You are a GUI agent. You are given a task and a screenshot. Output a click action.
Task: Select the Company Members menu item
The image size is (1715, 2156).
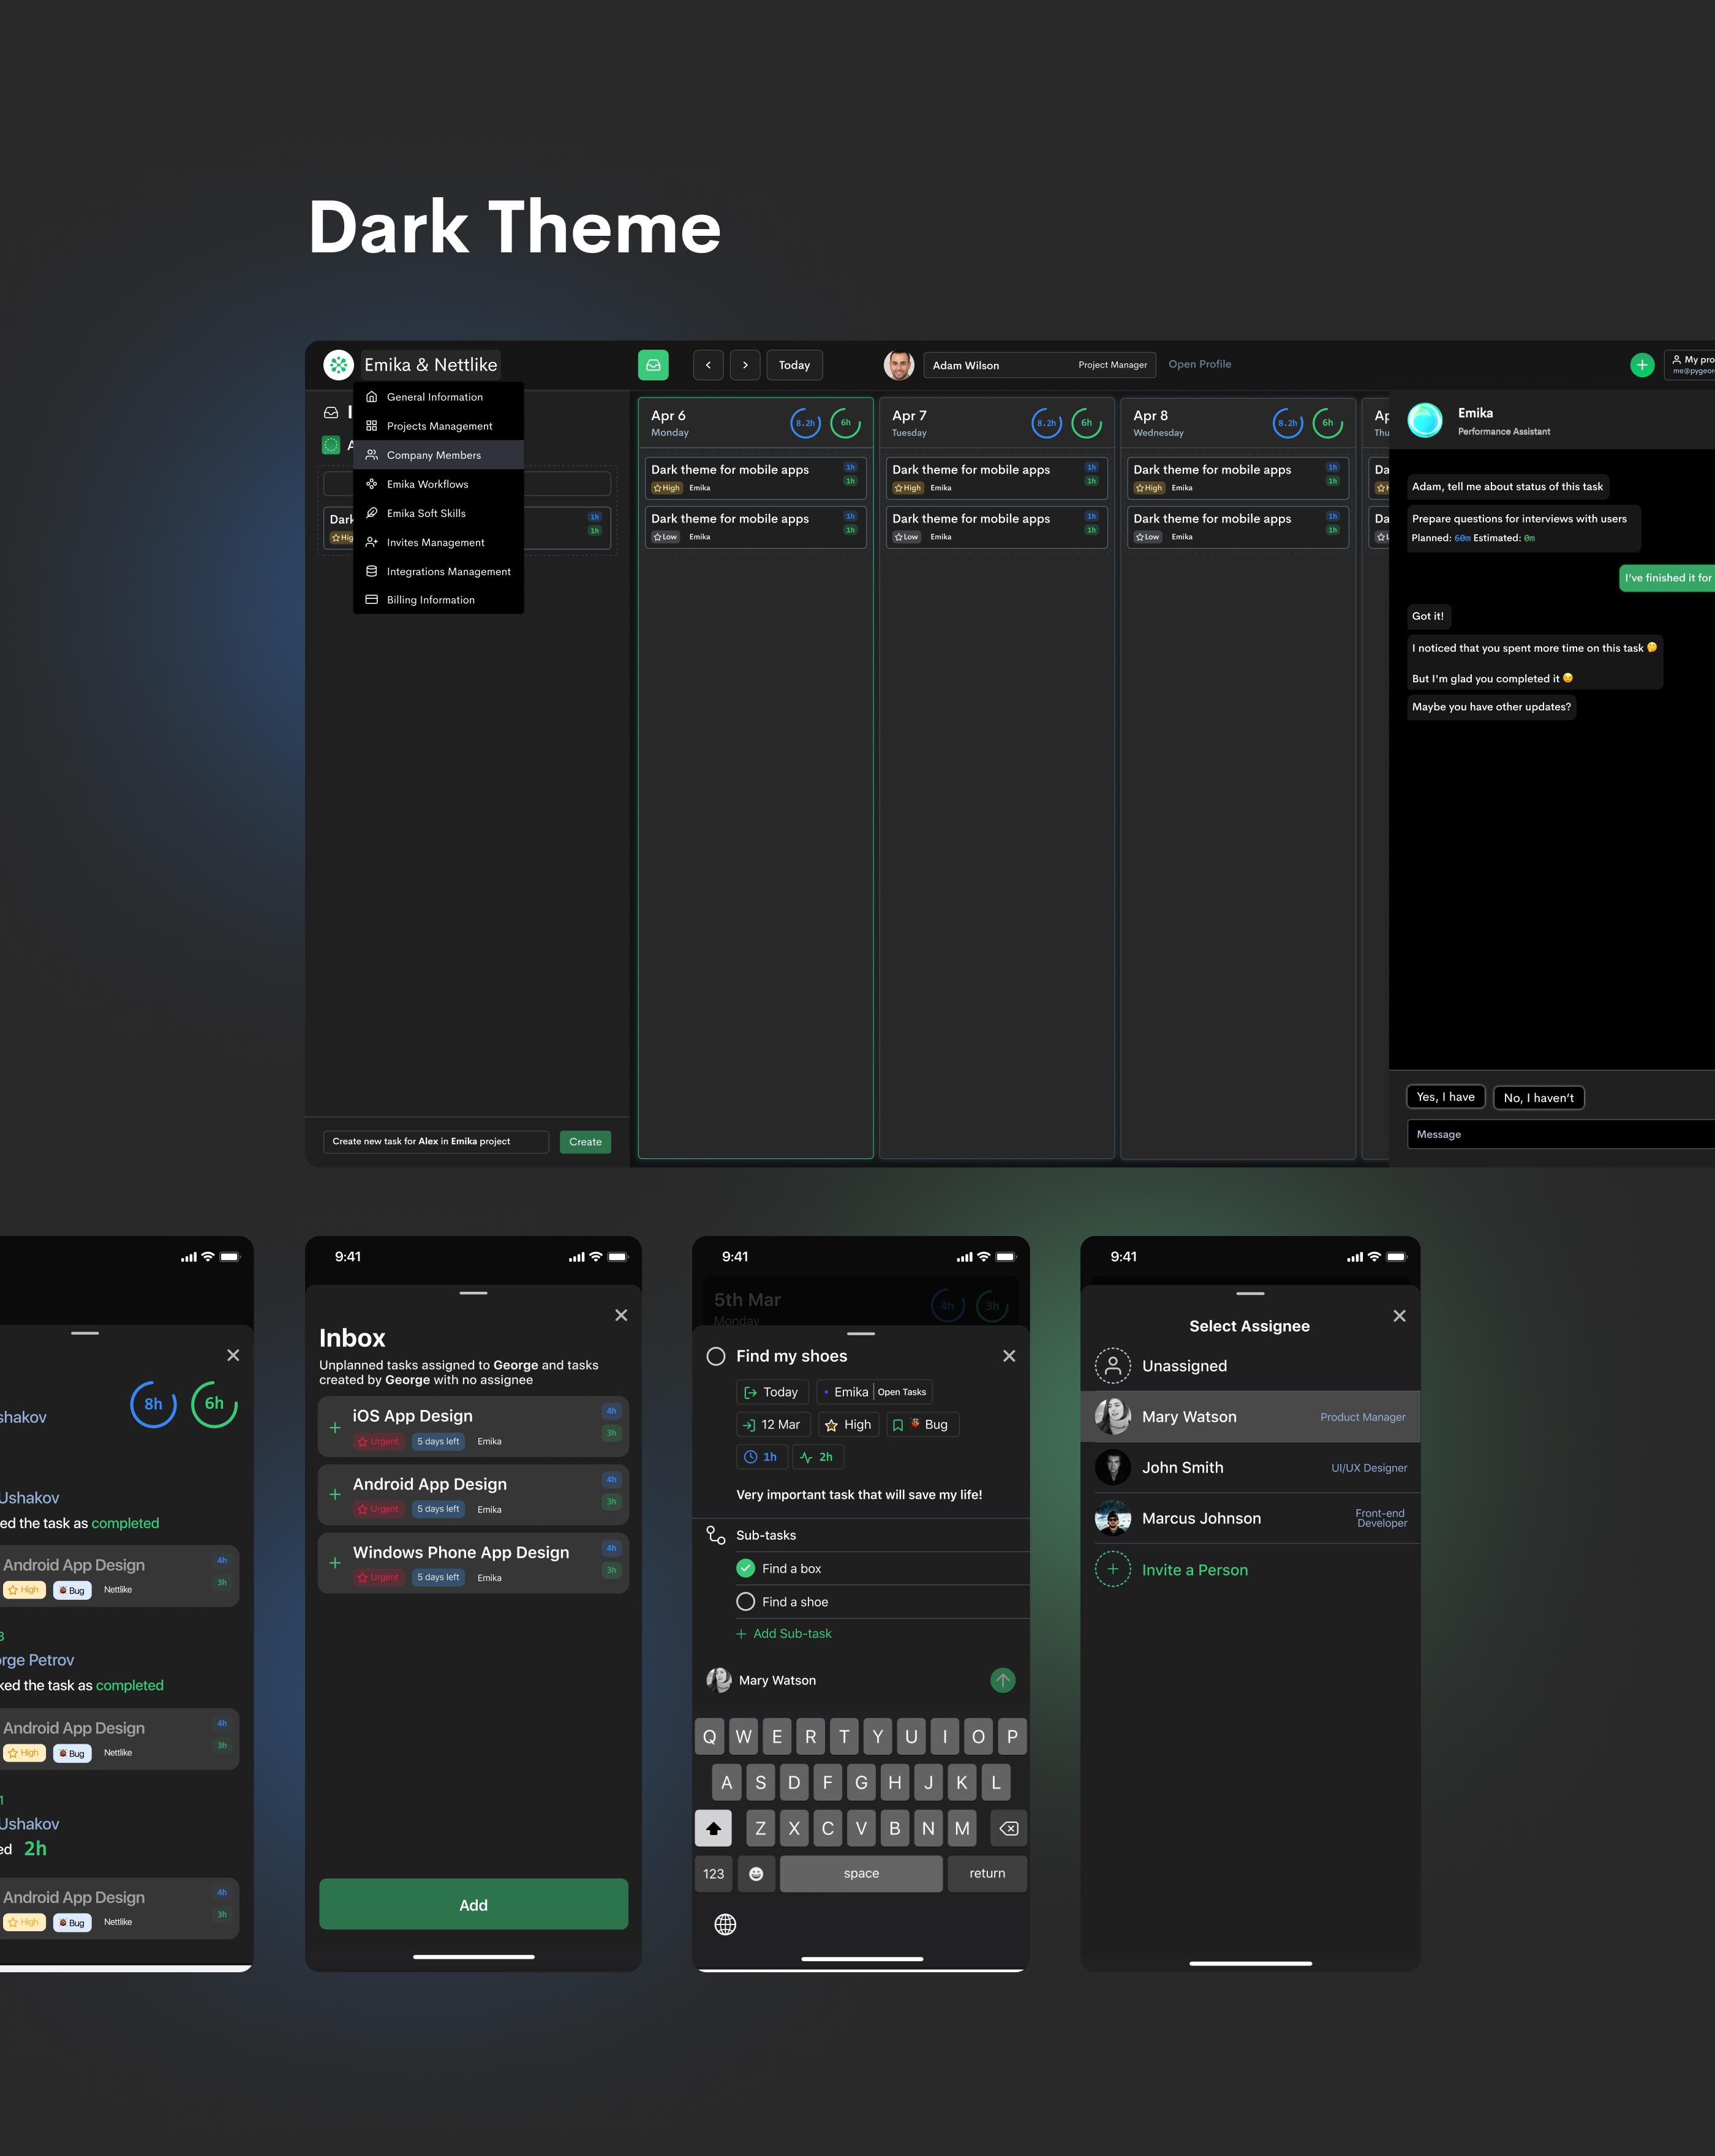pyautogui.click(x=434, y=455)
